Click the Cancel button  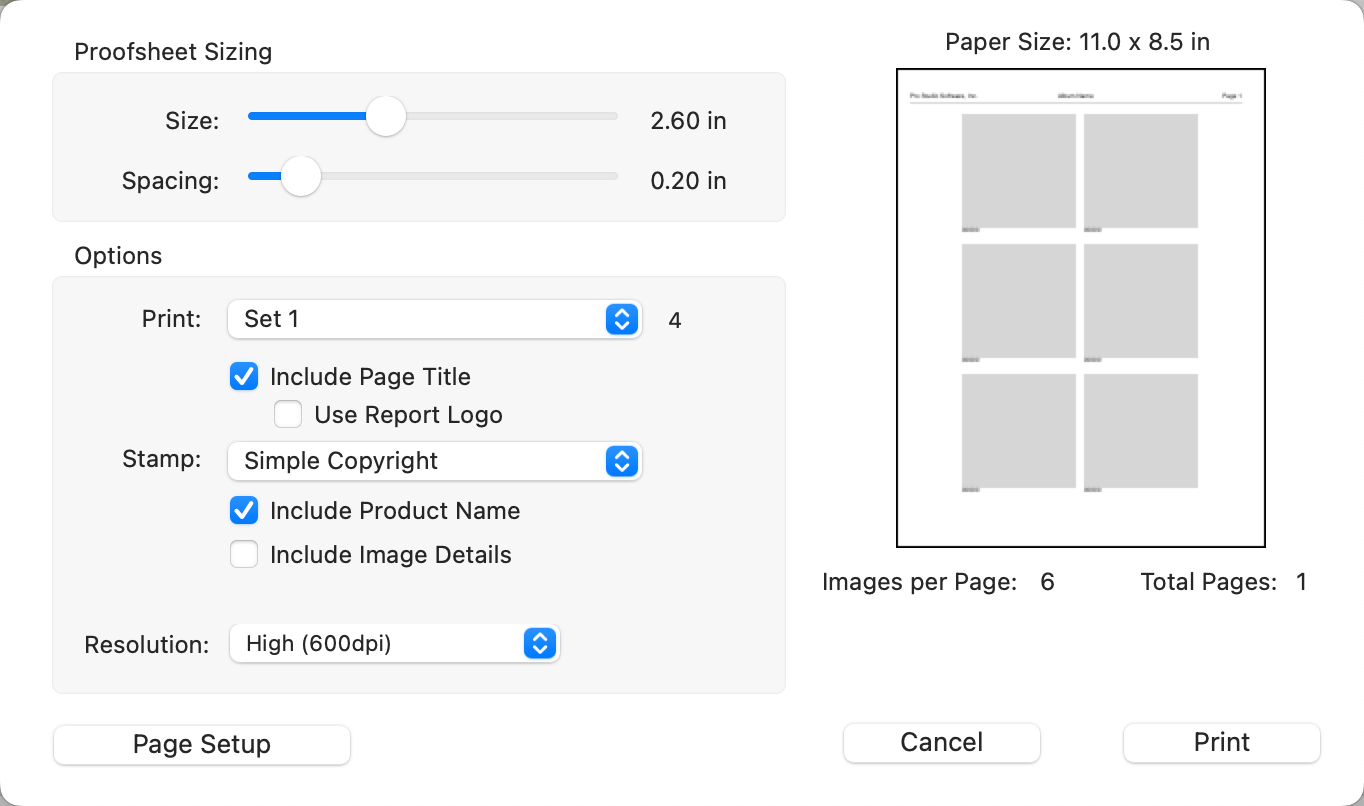(x=942, y=743)
